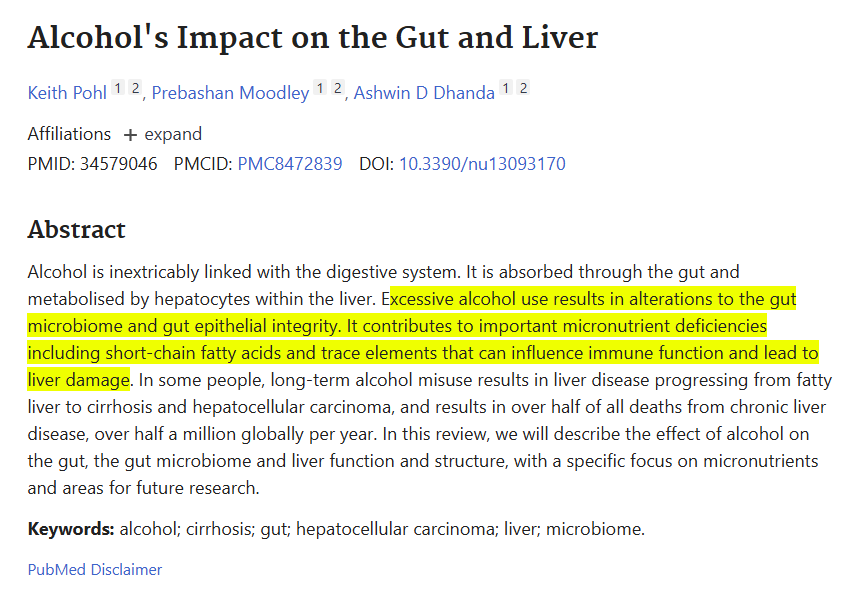Click affiliation 1 badge after Keith Pohl

tap(118, 89)
